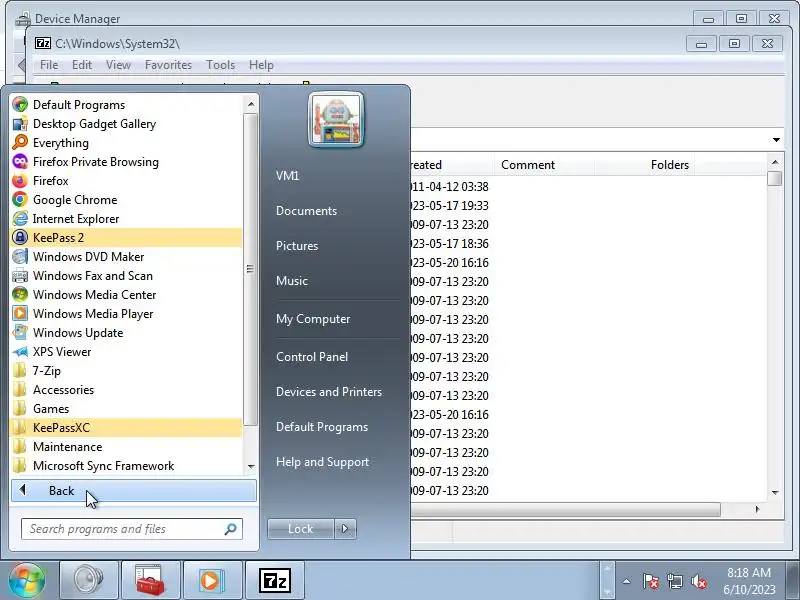
Task: Open Devices and Printers
Action: [329, 392]
